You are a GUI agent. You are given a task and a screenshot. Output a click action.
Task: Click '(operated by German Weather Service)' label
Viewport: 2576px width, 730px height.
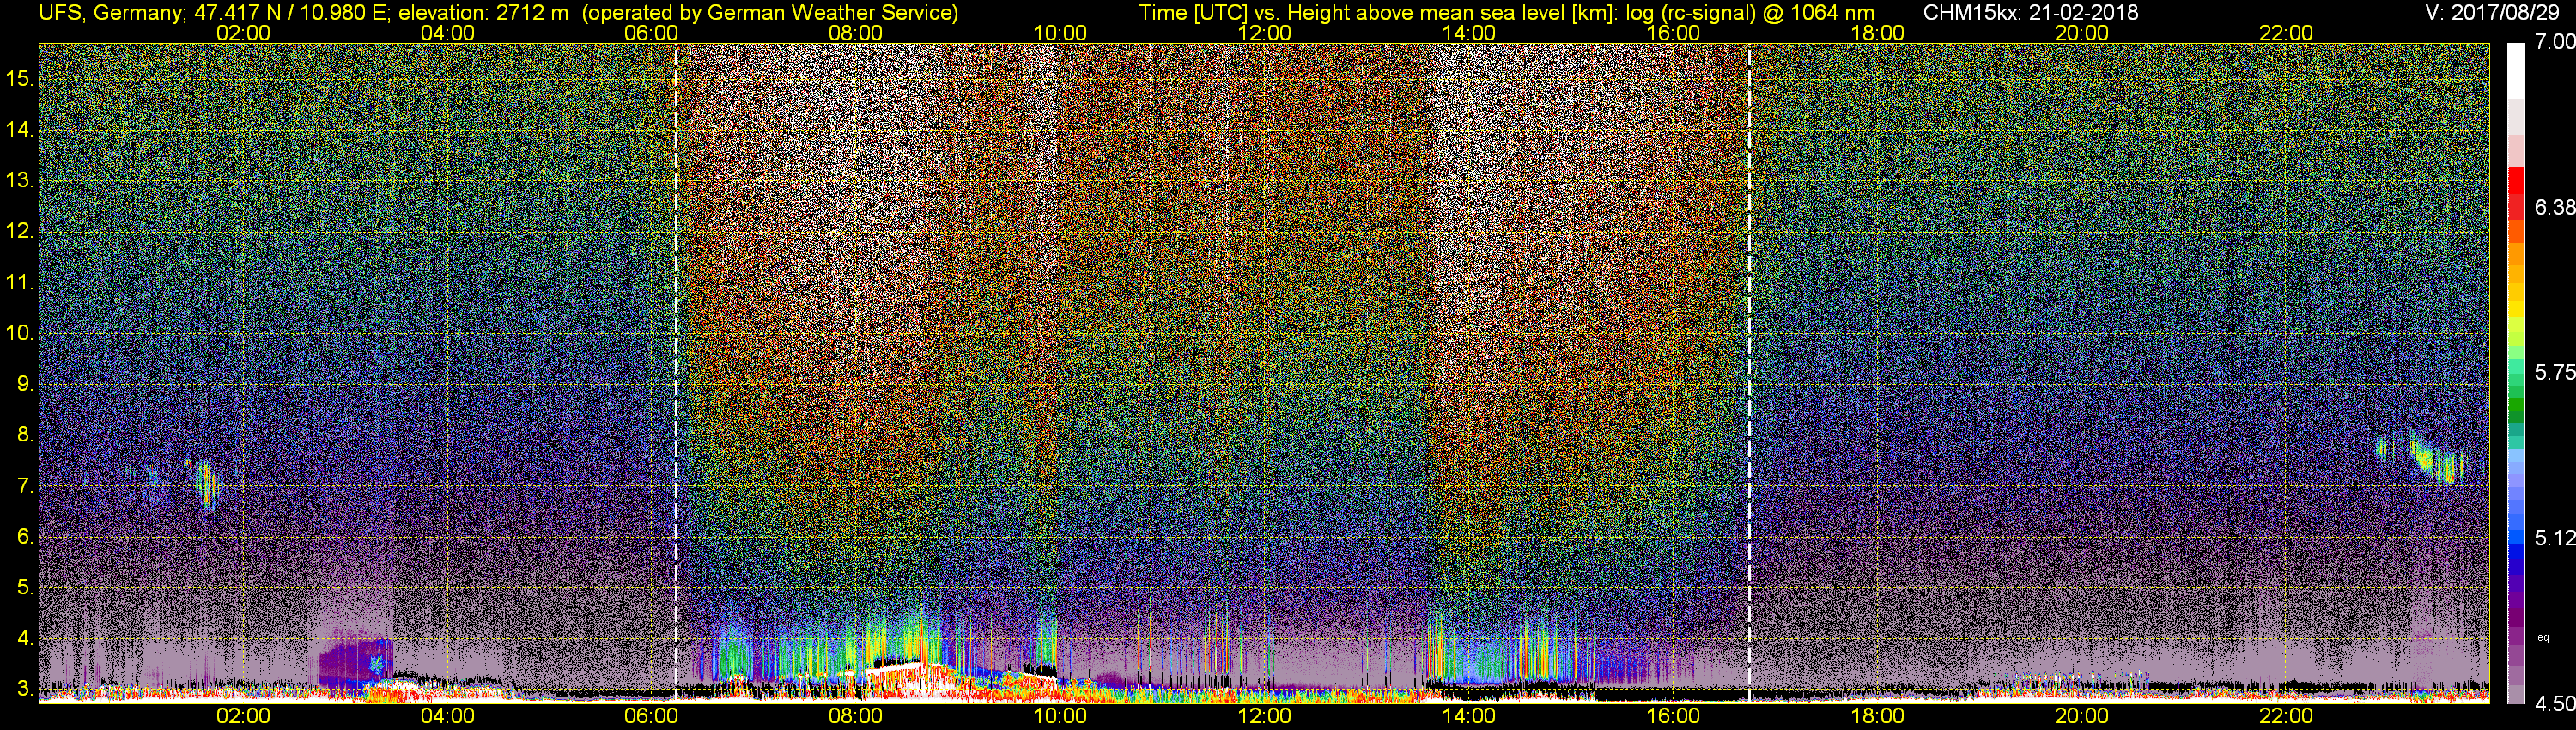[770, 13]
